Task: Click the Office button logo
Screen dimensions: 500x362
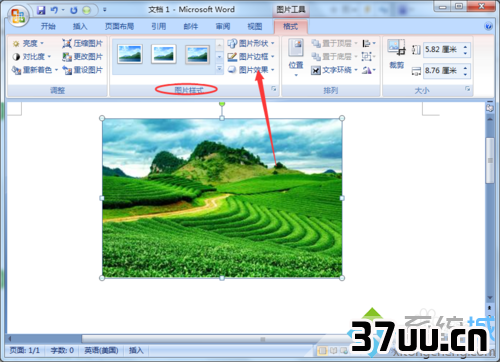Action: (18, 15)
